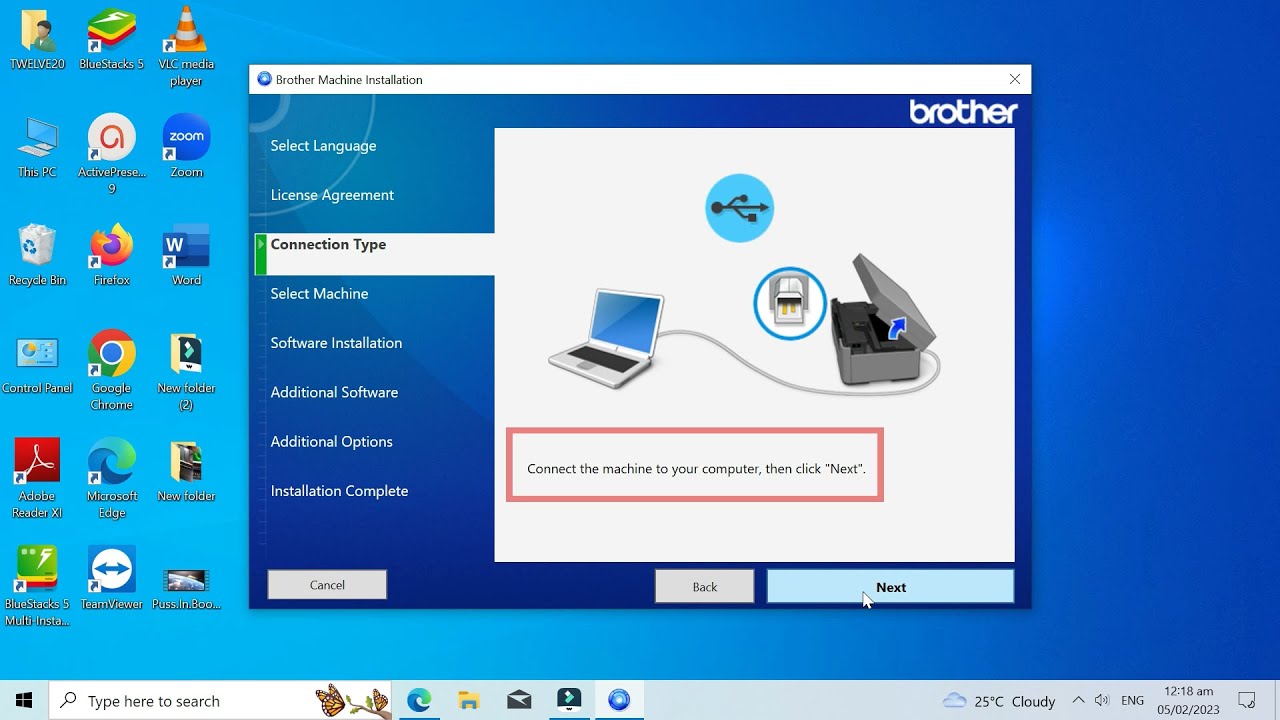This screenshot has height=720, width=1280.
Task: Select the Select Language step
Action: [323, 145]
